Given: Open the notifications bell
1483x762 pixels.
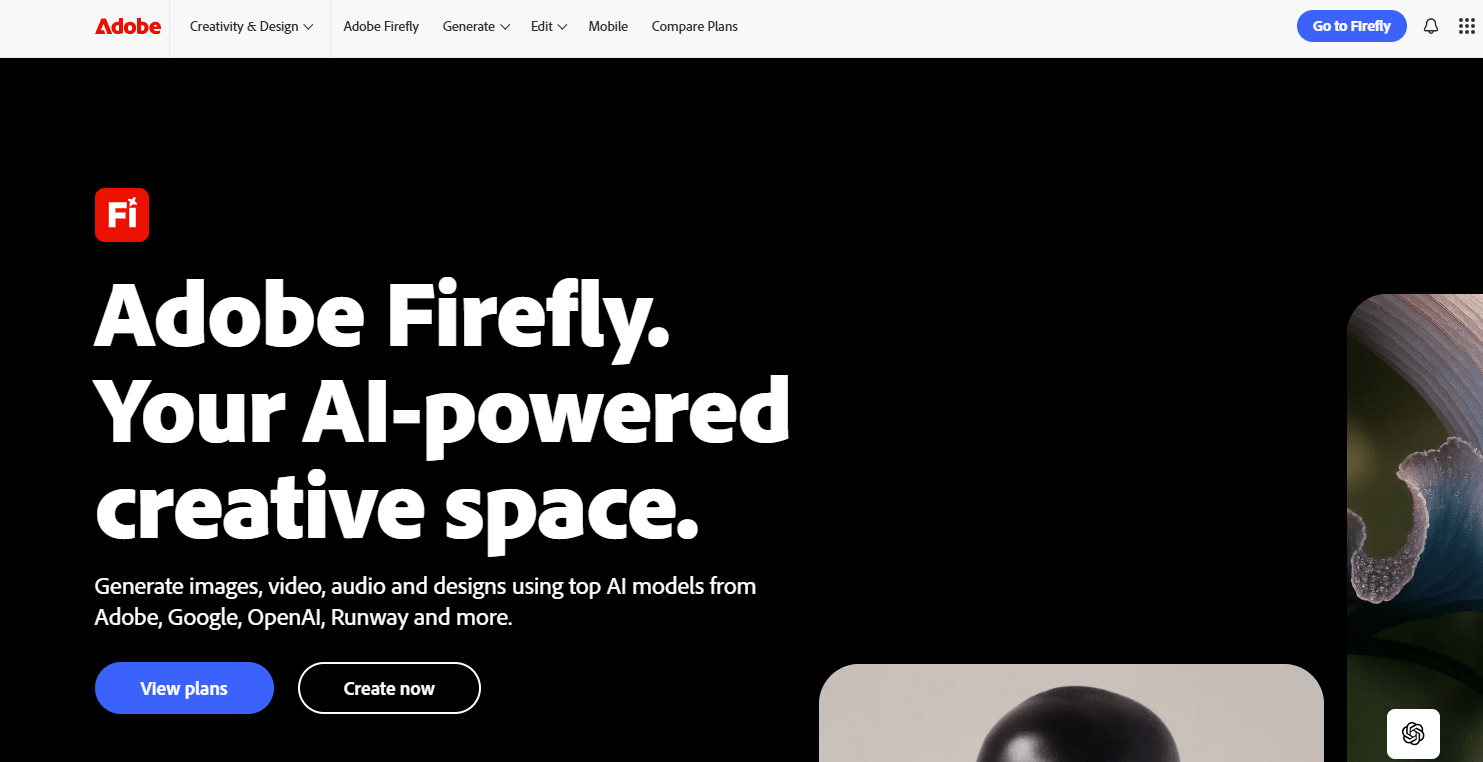Looking at the screenshot, I should coord(1431,26).
